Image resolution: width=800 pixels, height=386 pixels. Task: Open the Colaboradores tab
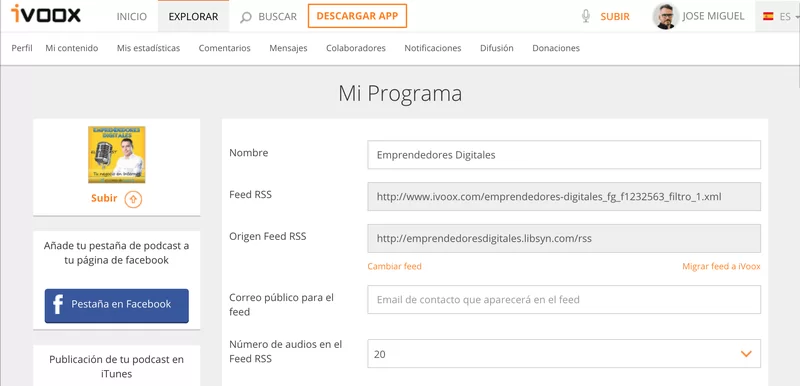coord(356,48)
